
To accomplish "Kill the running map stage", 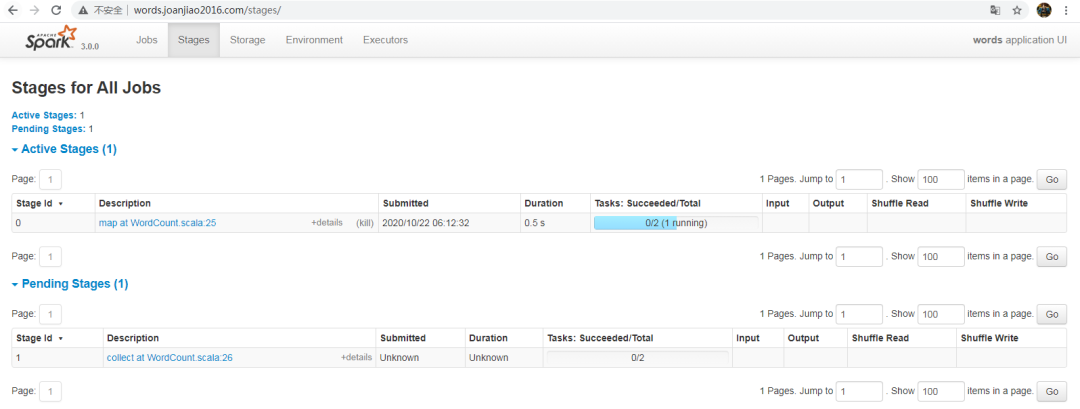I will pyautogui.click(x=364, y=223).
